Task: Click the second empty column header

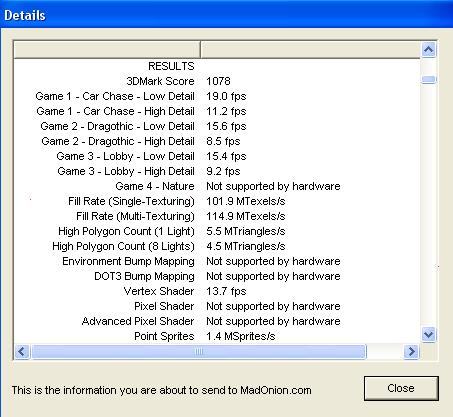Action: coord(310,50)
